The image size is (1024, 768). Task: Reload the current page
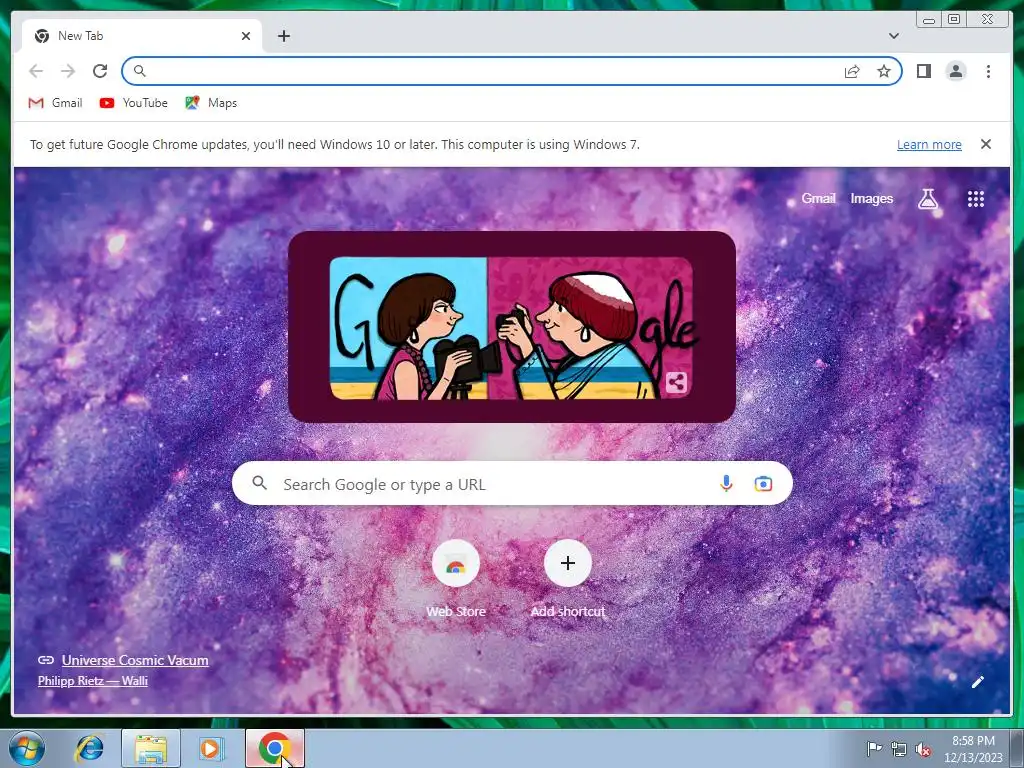[100, 71]
